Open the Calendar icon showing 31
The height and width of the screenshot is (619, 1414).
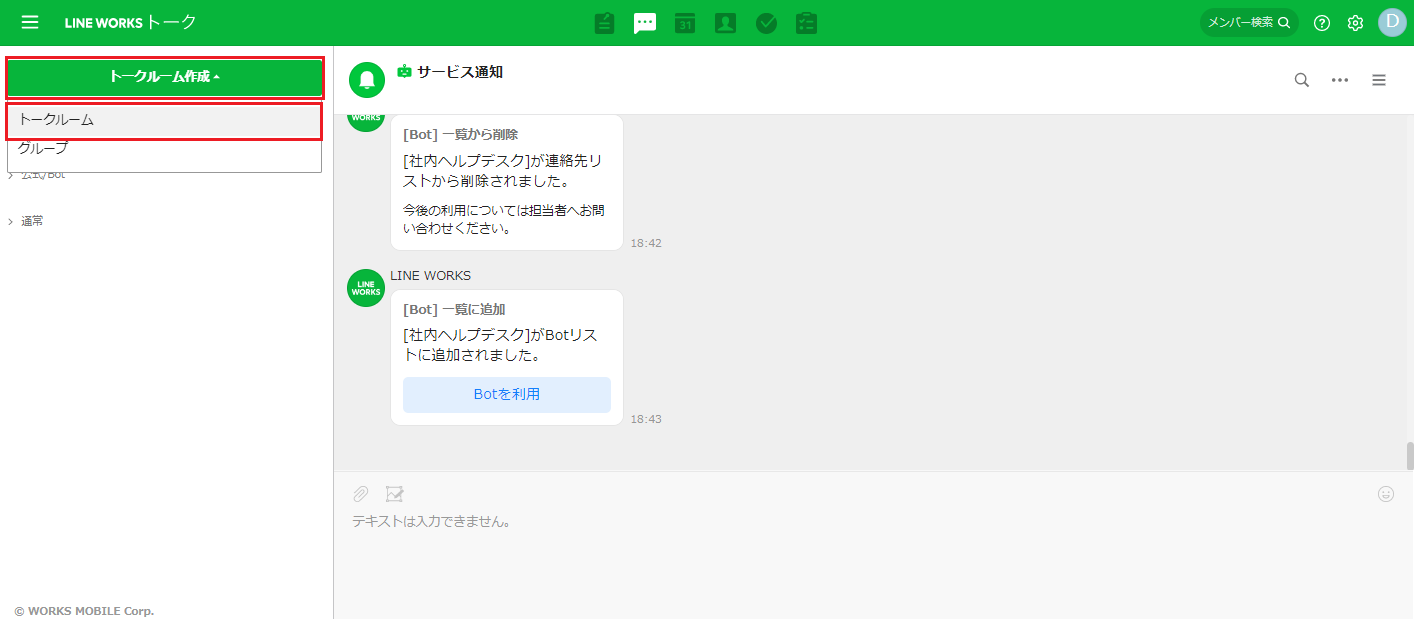click(685, 23)
